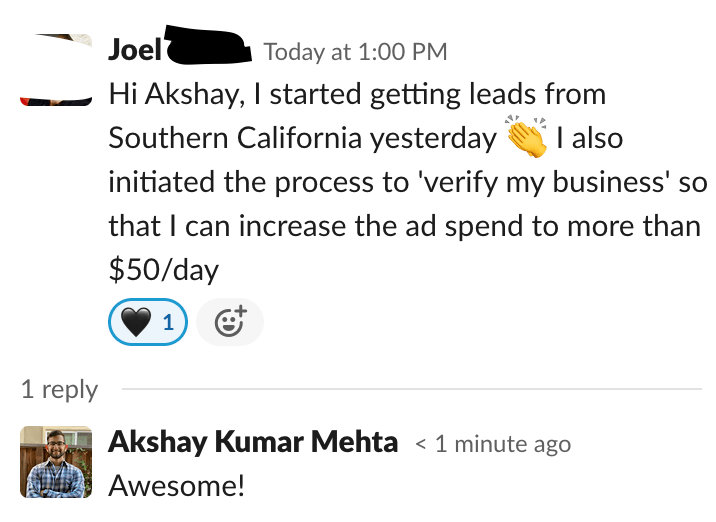Click Joel's name on the message
716x522 pixels.
[x=134, y=49]
